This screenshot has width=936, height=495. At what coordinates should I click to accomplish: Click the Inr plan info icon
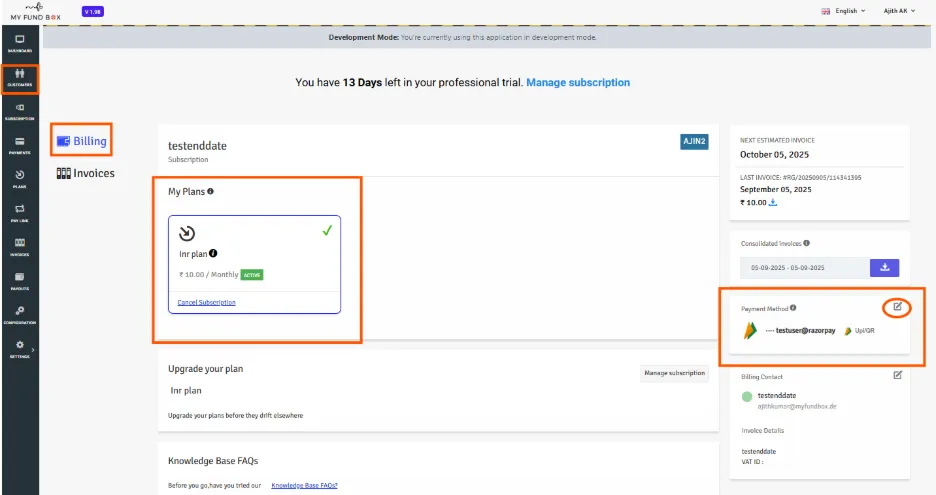[x=213, y=253]
